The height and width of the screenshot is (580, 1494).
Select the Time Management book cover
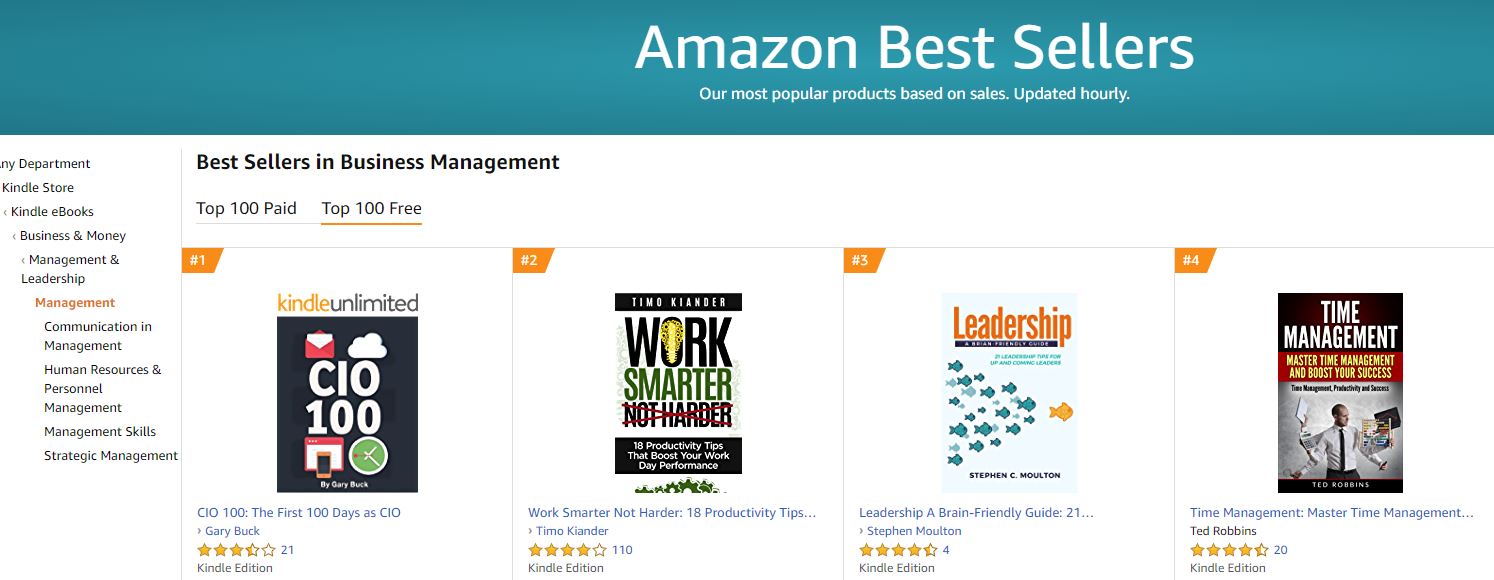coord(1340,392)
